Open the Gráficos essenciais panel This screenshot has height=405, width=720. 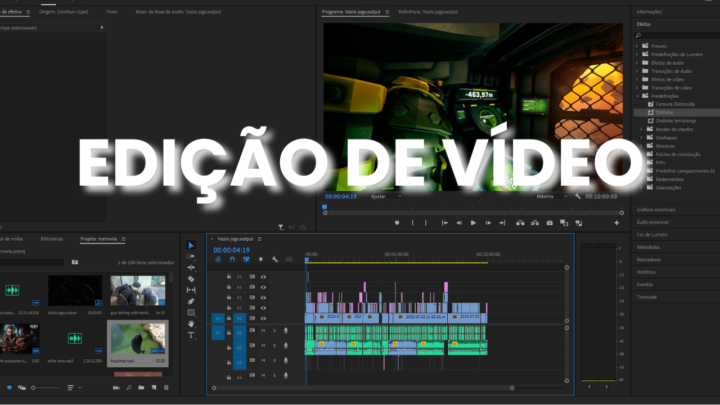[x=656, y=209]
